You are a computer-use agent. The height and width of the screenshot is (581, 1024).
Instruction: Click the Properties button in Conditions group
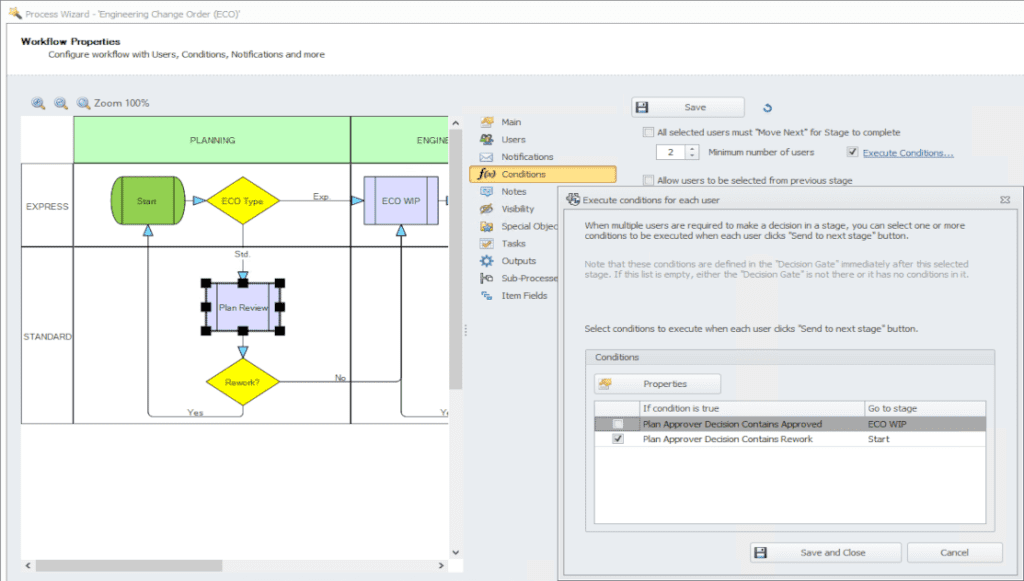tap(657, 384)
